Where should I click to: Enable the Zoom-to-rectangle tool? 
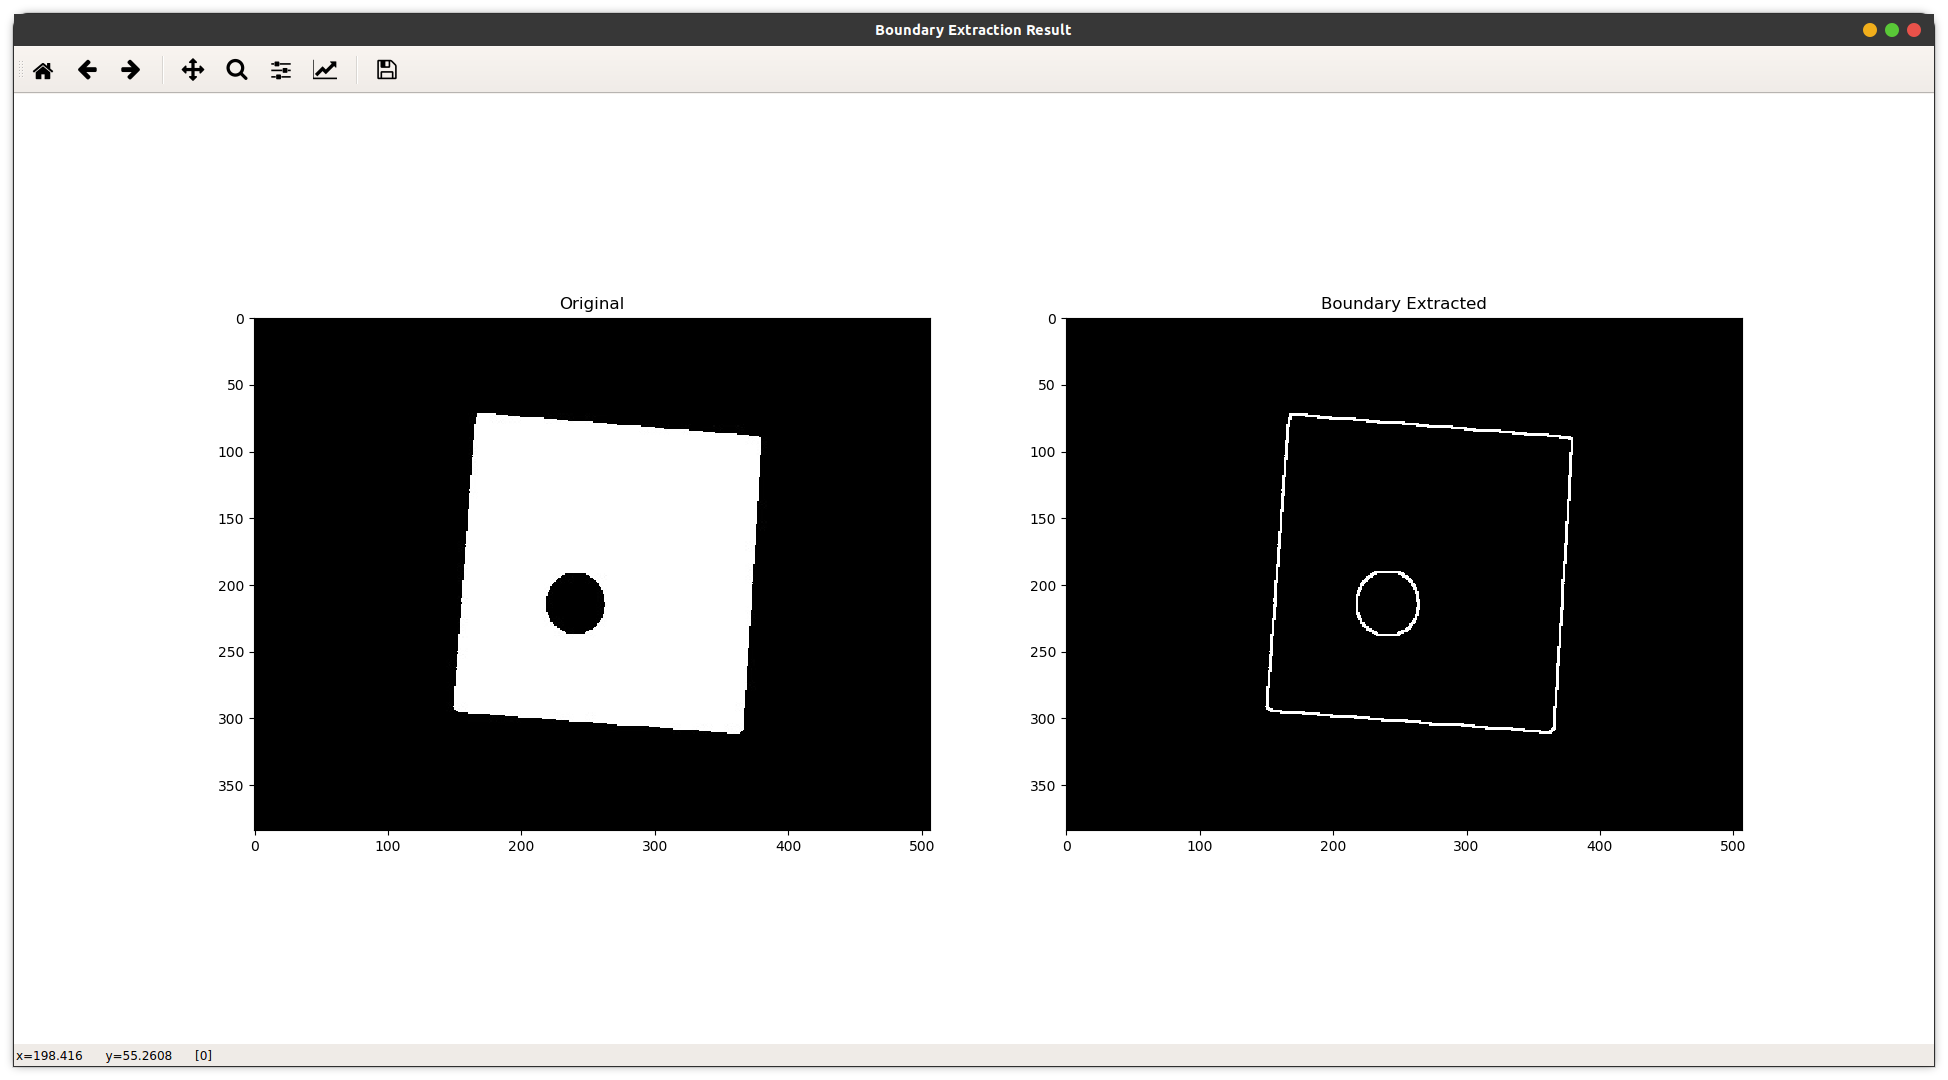[236, 70]
